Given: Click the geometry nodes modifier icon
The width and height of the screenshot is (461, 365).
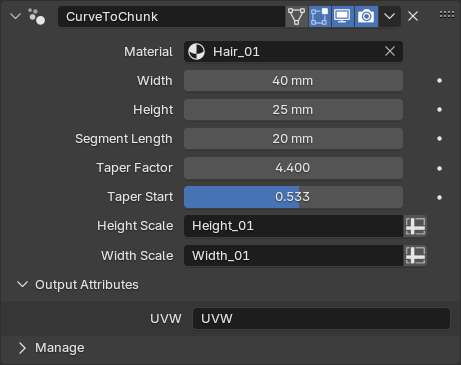Looking at the screenshot, I should click(x=37, y=16).
